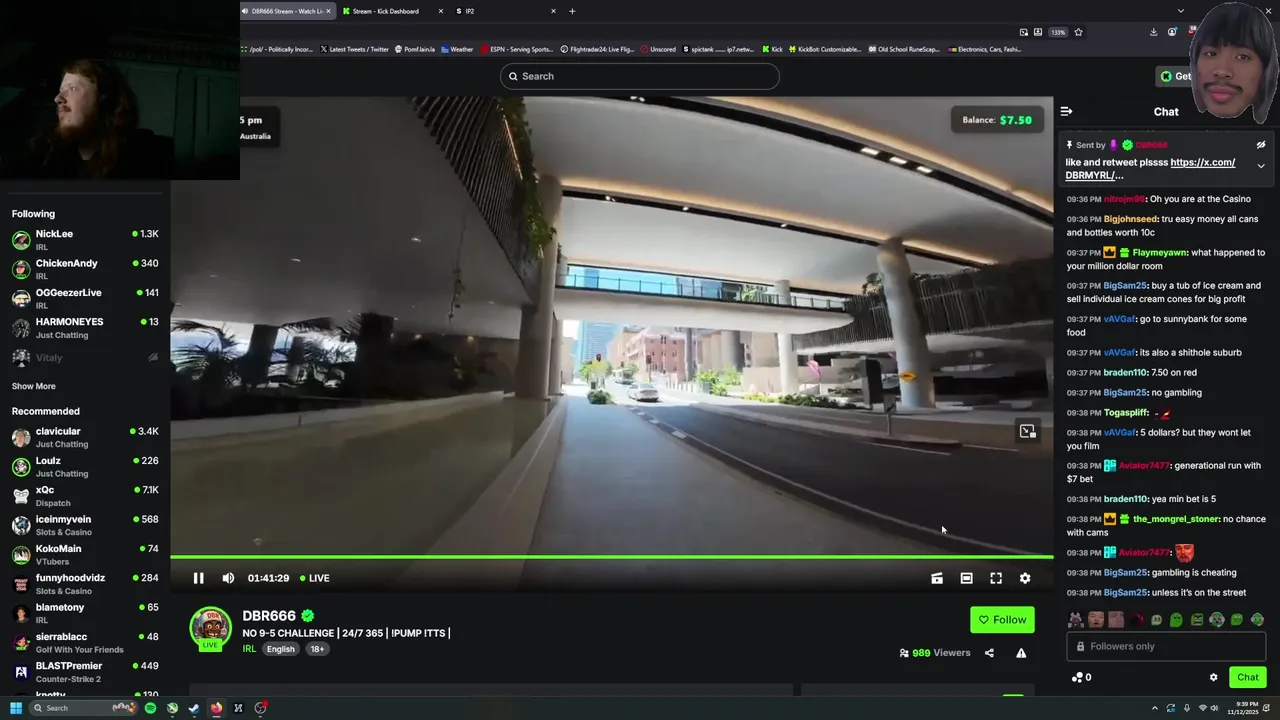Click the 133% zoom level indicator
This screenshot has width=1280, height=720.
[1058, 32]
